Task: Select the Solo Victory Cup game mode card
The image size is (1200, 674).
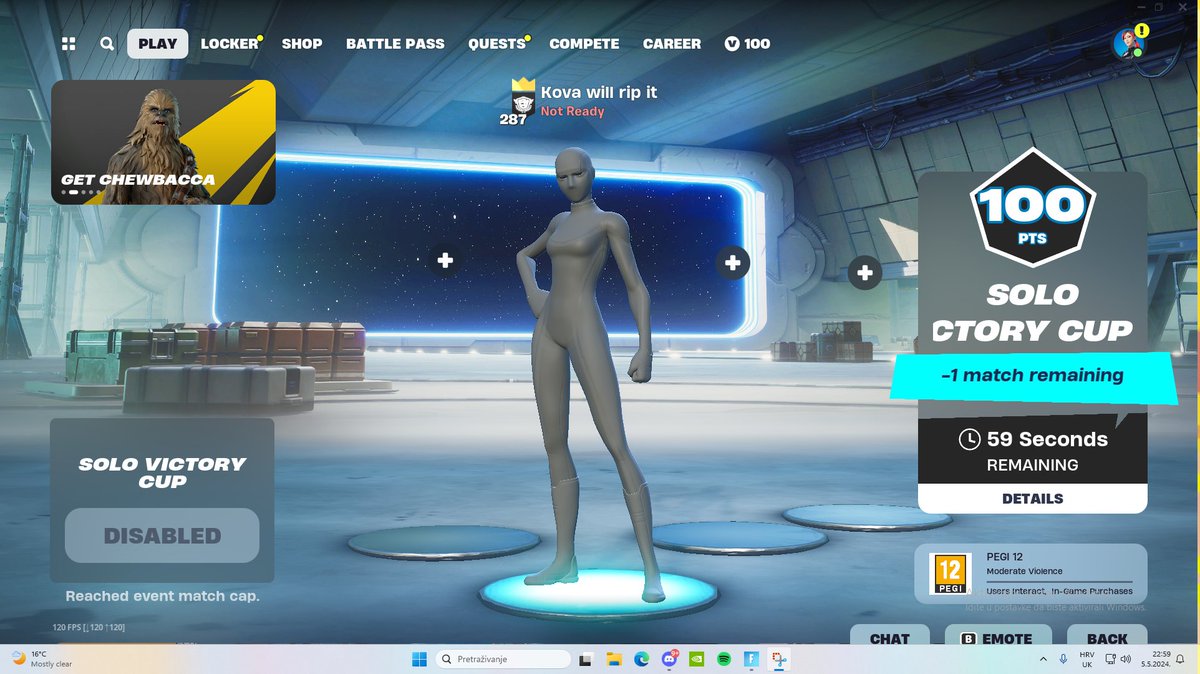Action: pos(162,500)
